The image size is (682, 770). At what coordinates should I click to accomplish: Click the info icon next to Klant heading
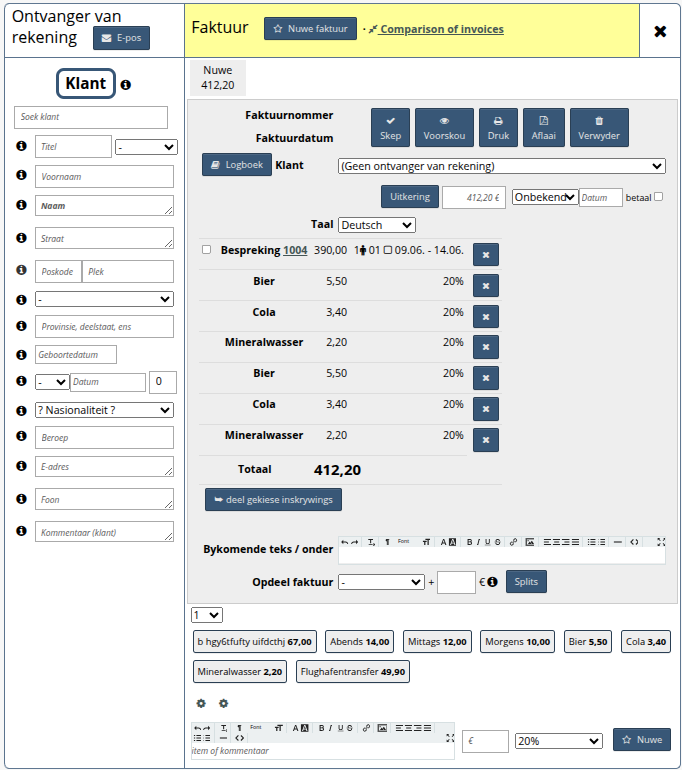pyautogui.click(x=126, y=84)
